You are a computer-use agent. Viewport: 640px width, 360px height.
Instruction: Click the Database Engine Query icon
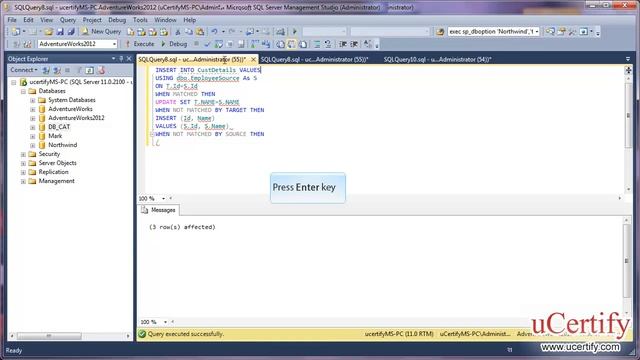click(x=130, y=31)
